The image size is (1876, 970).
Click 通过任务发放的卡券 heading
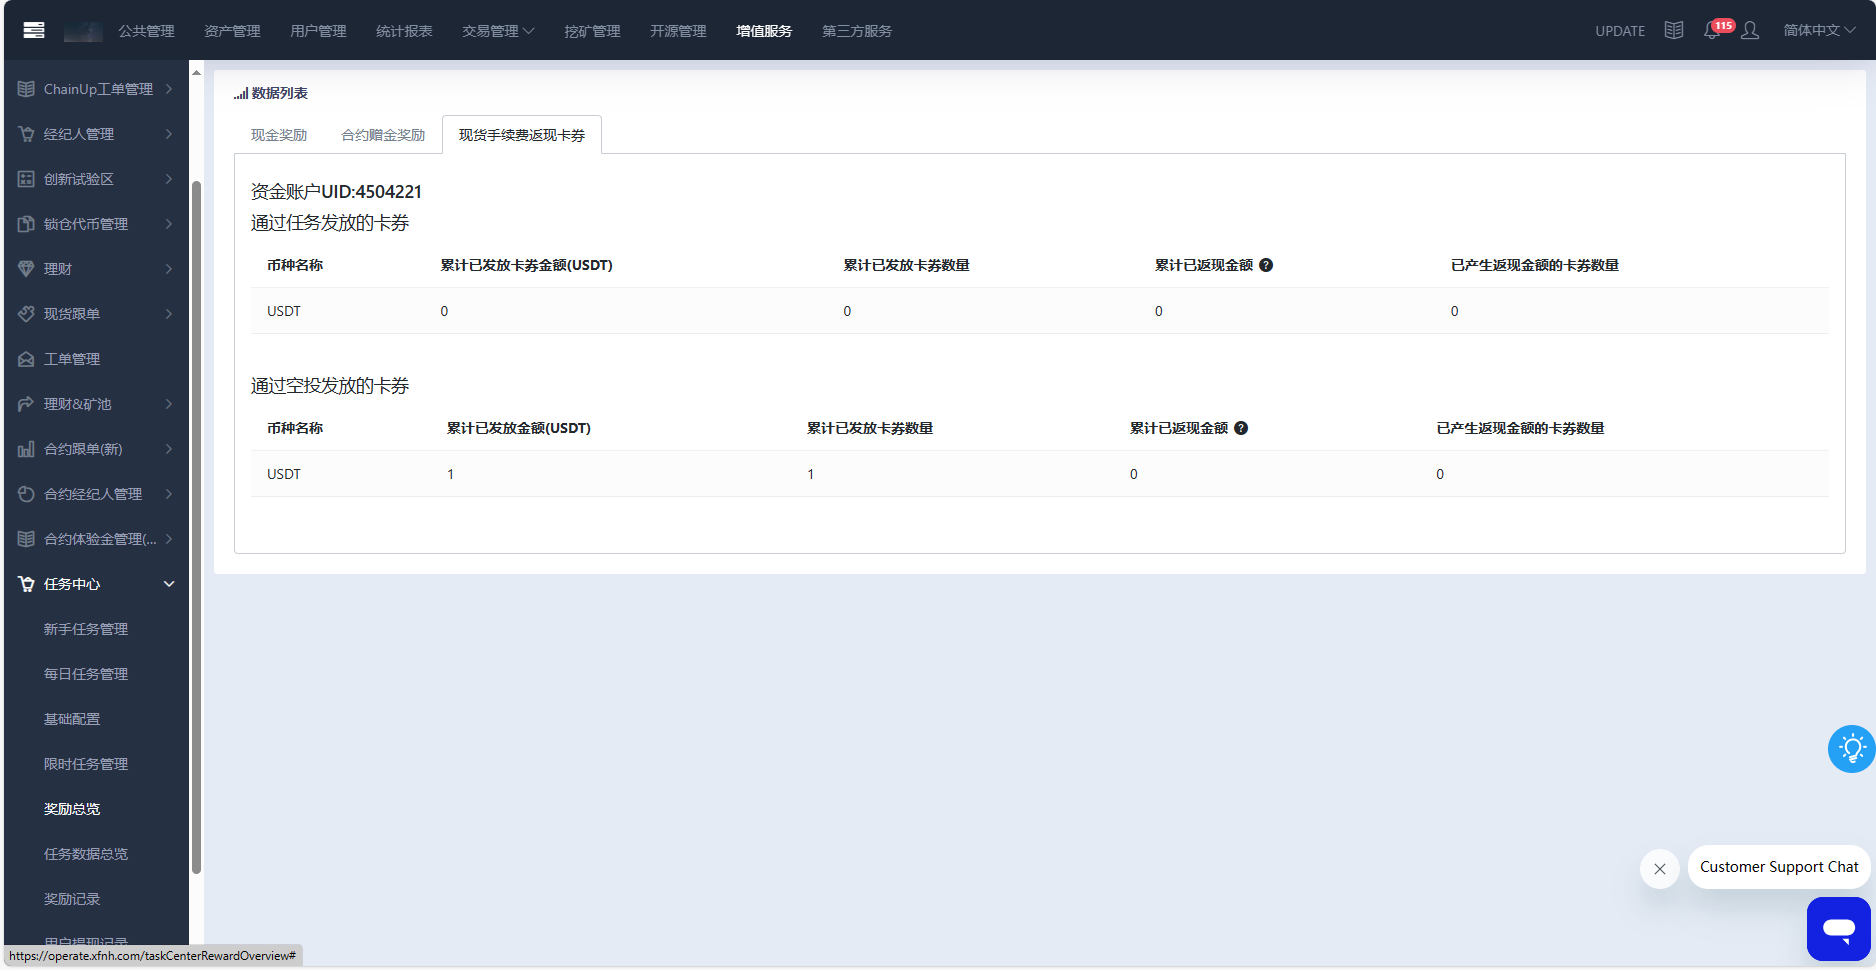330,223
